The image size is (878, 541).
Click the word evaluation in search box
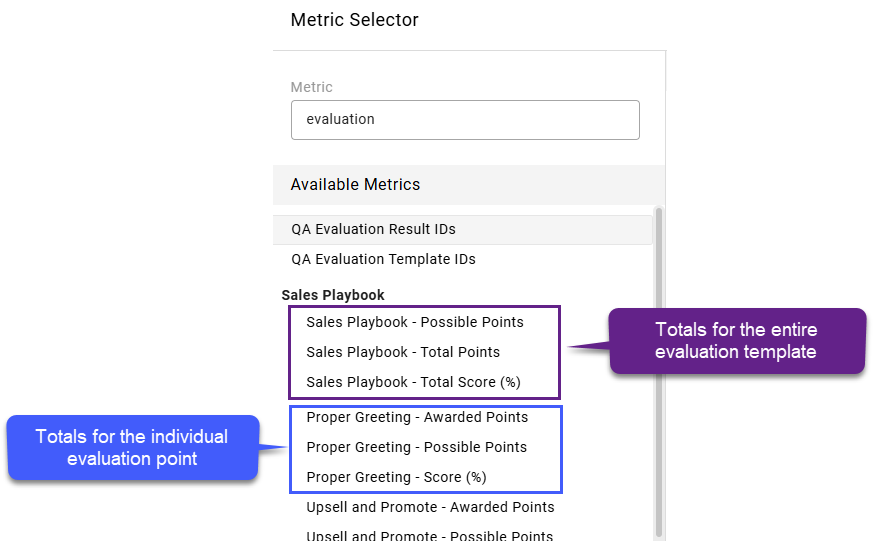(x=340, y=119)
